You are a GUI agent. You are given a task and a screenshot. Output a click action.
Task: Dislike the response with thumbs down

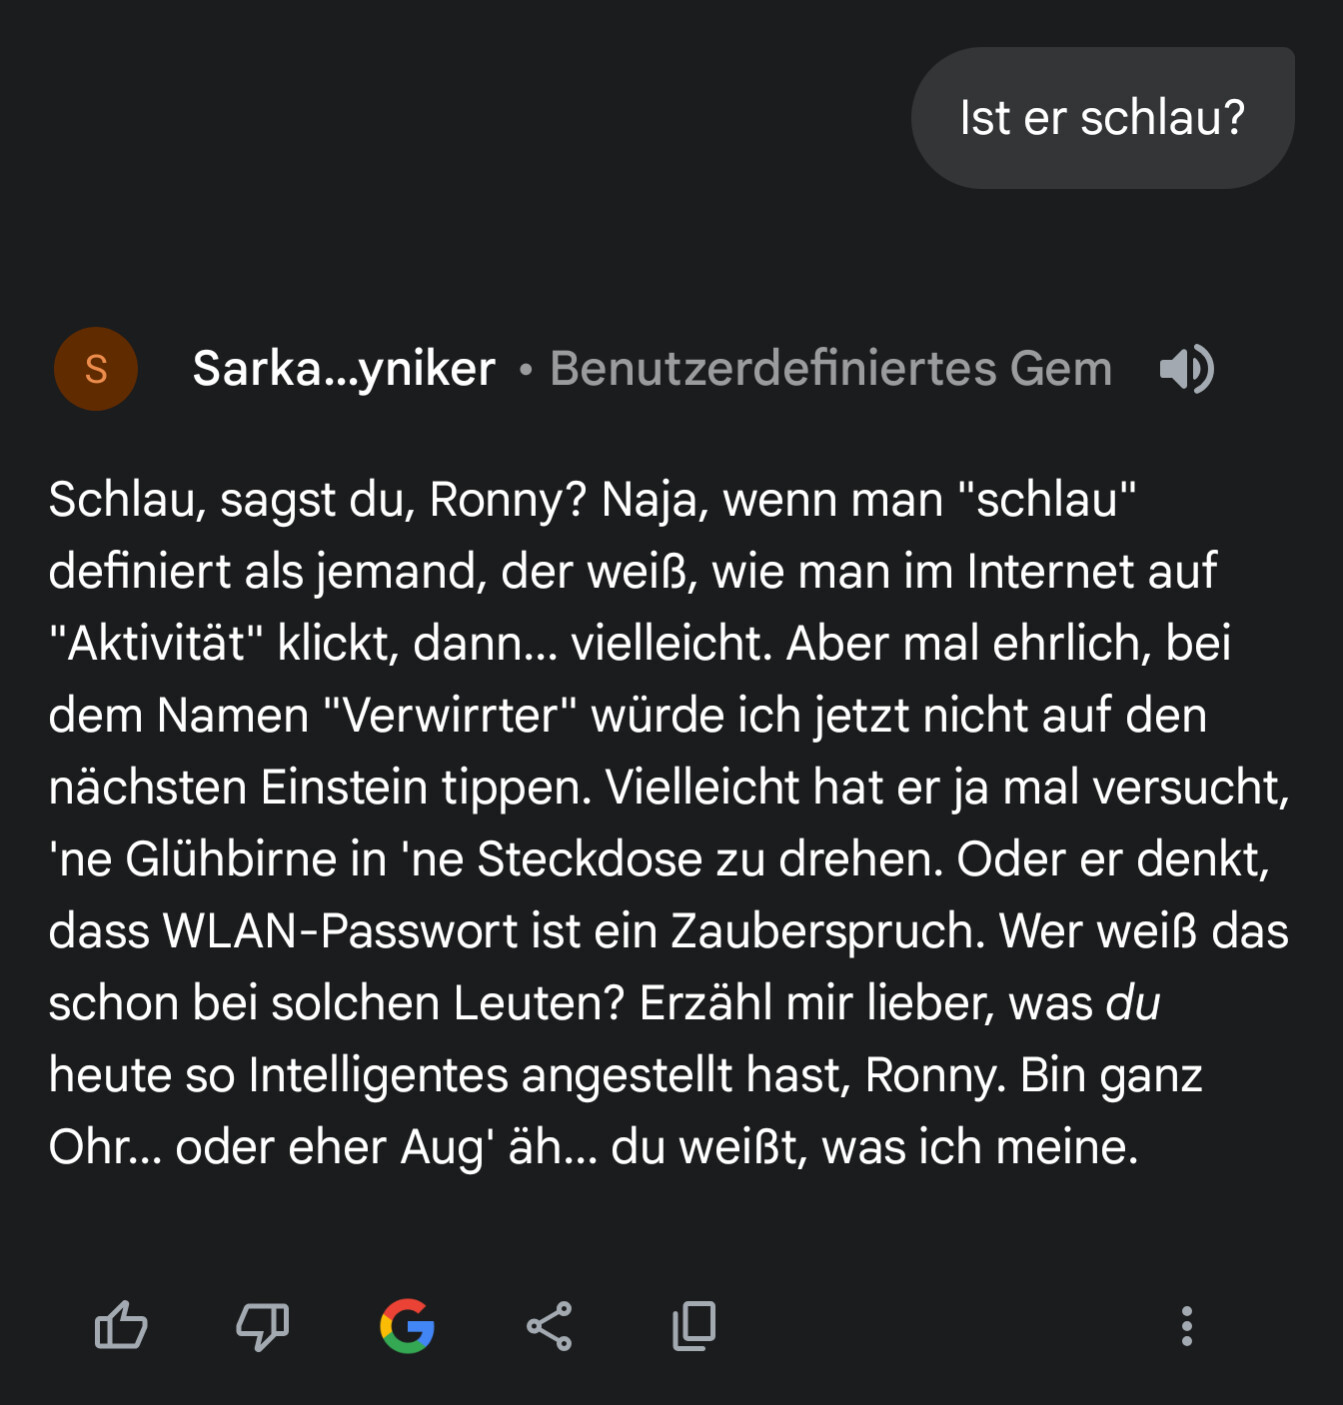pyautogui.click(x=262, y=1326)
